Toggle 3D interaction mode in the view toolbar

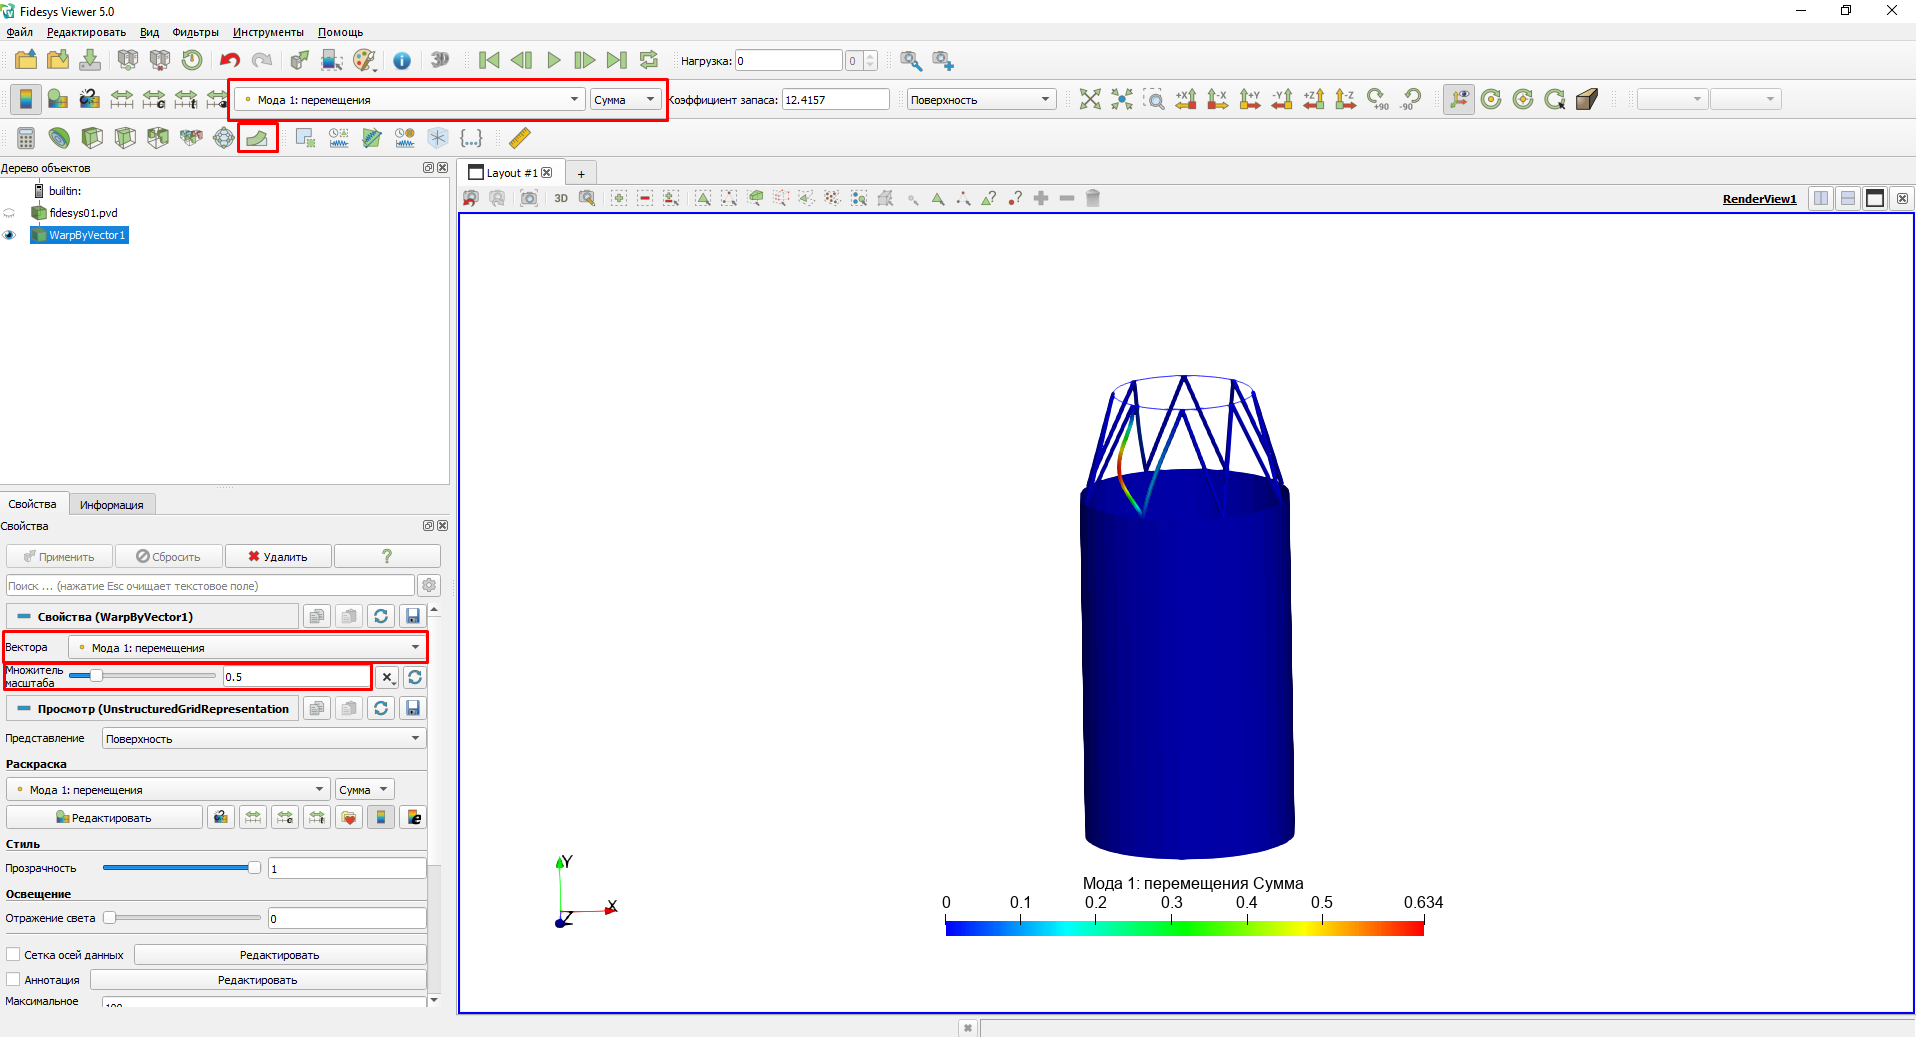[561, 198]
